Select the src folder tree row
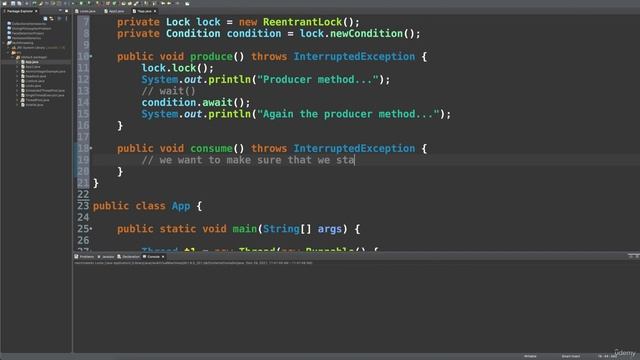This screenshot has height=360, width=640. pyautogui.click(x=16, y=53)
